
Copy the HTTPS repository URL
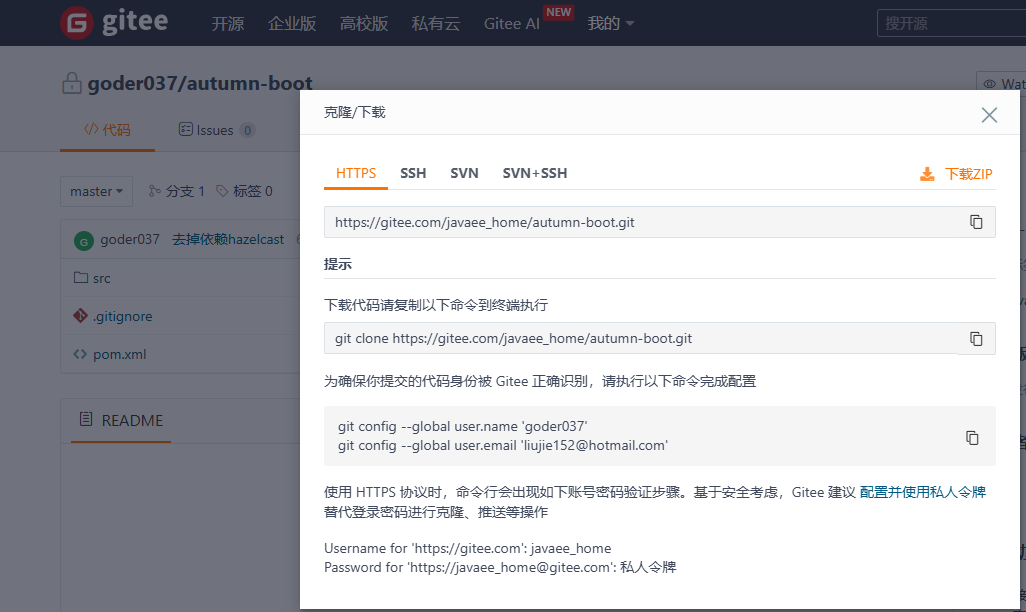tap(976, 222)
